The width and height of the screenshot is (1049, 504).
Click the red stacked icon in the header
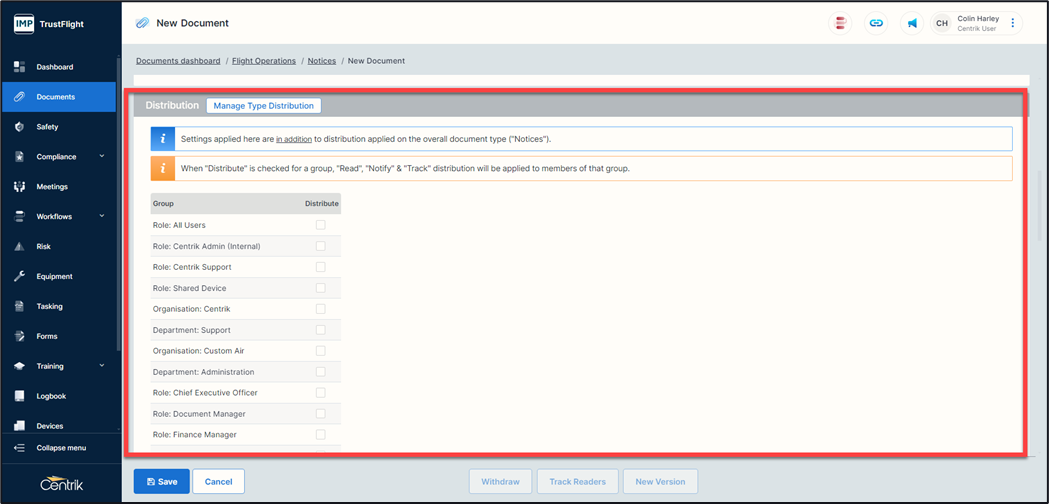tap(841, 23)
